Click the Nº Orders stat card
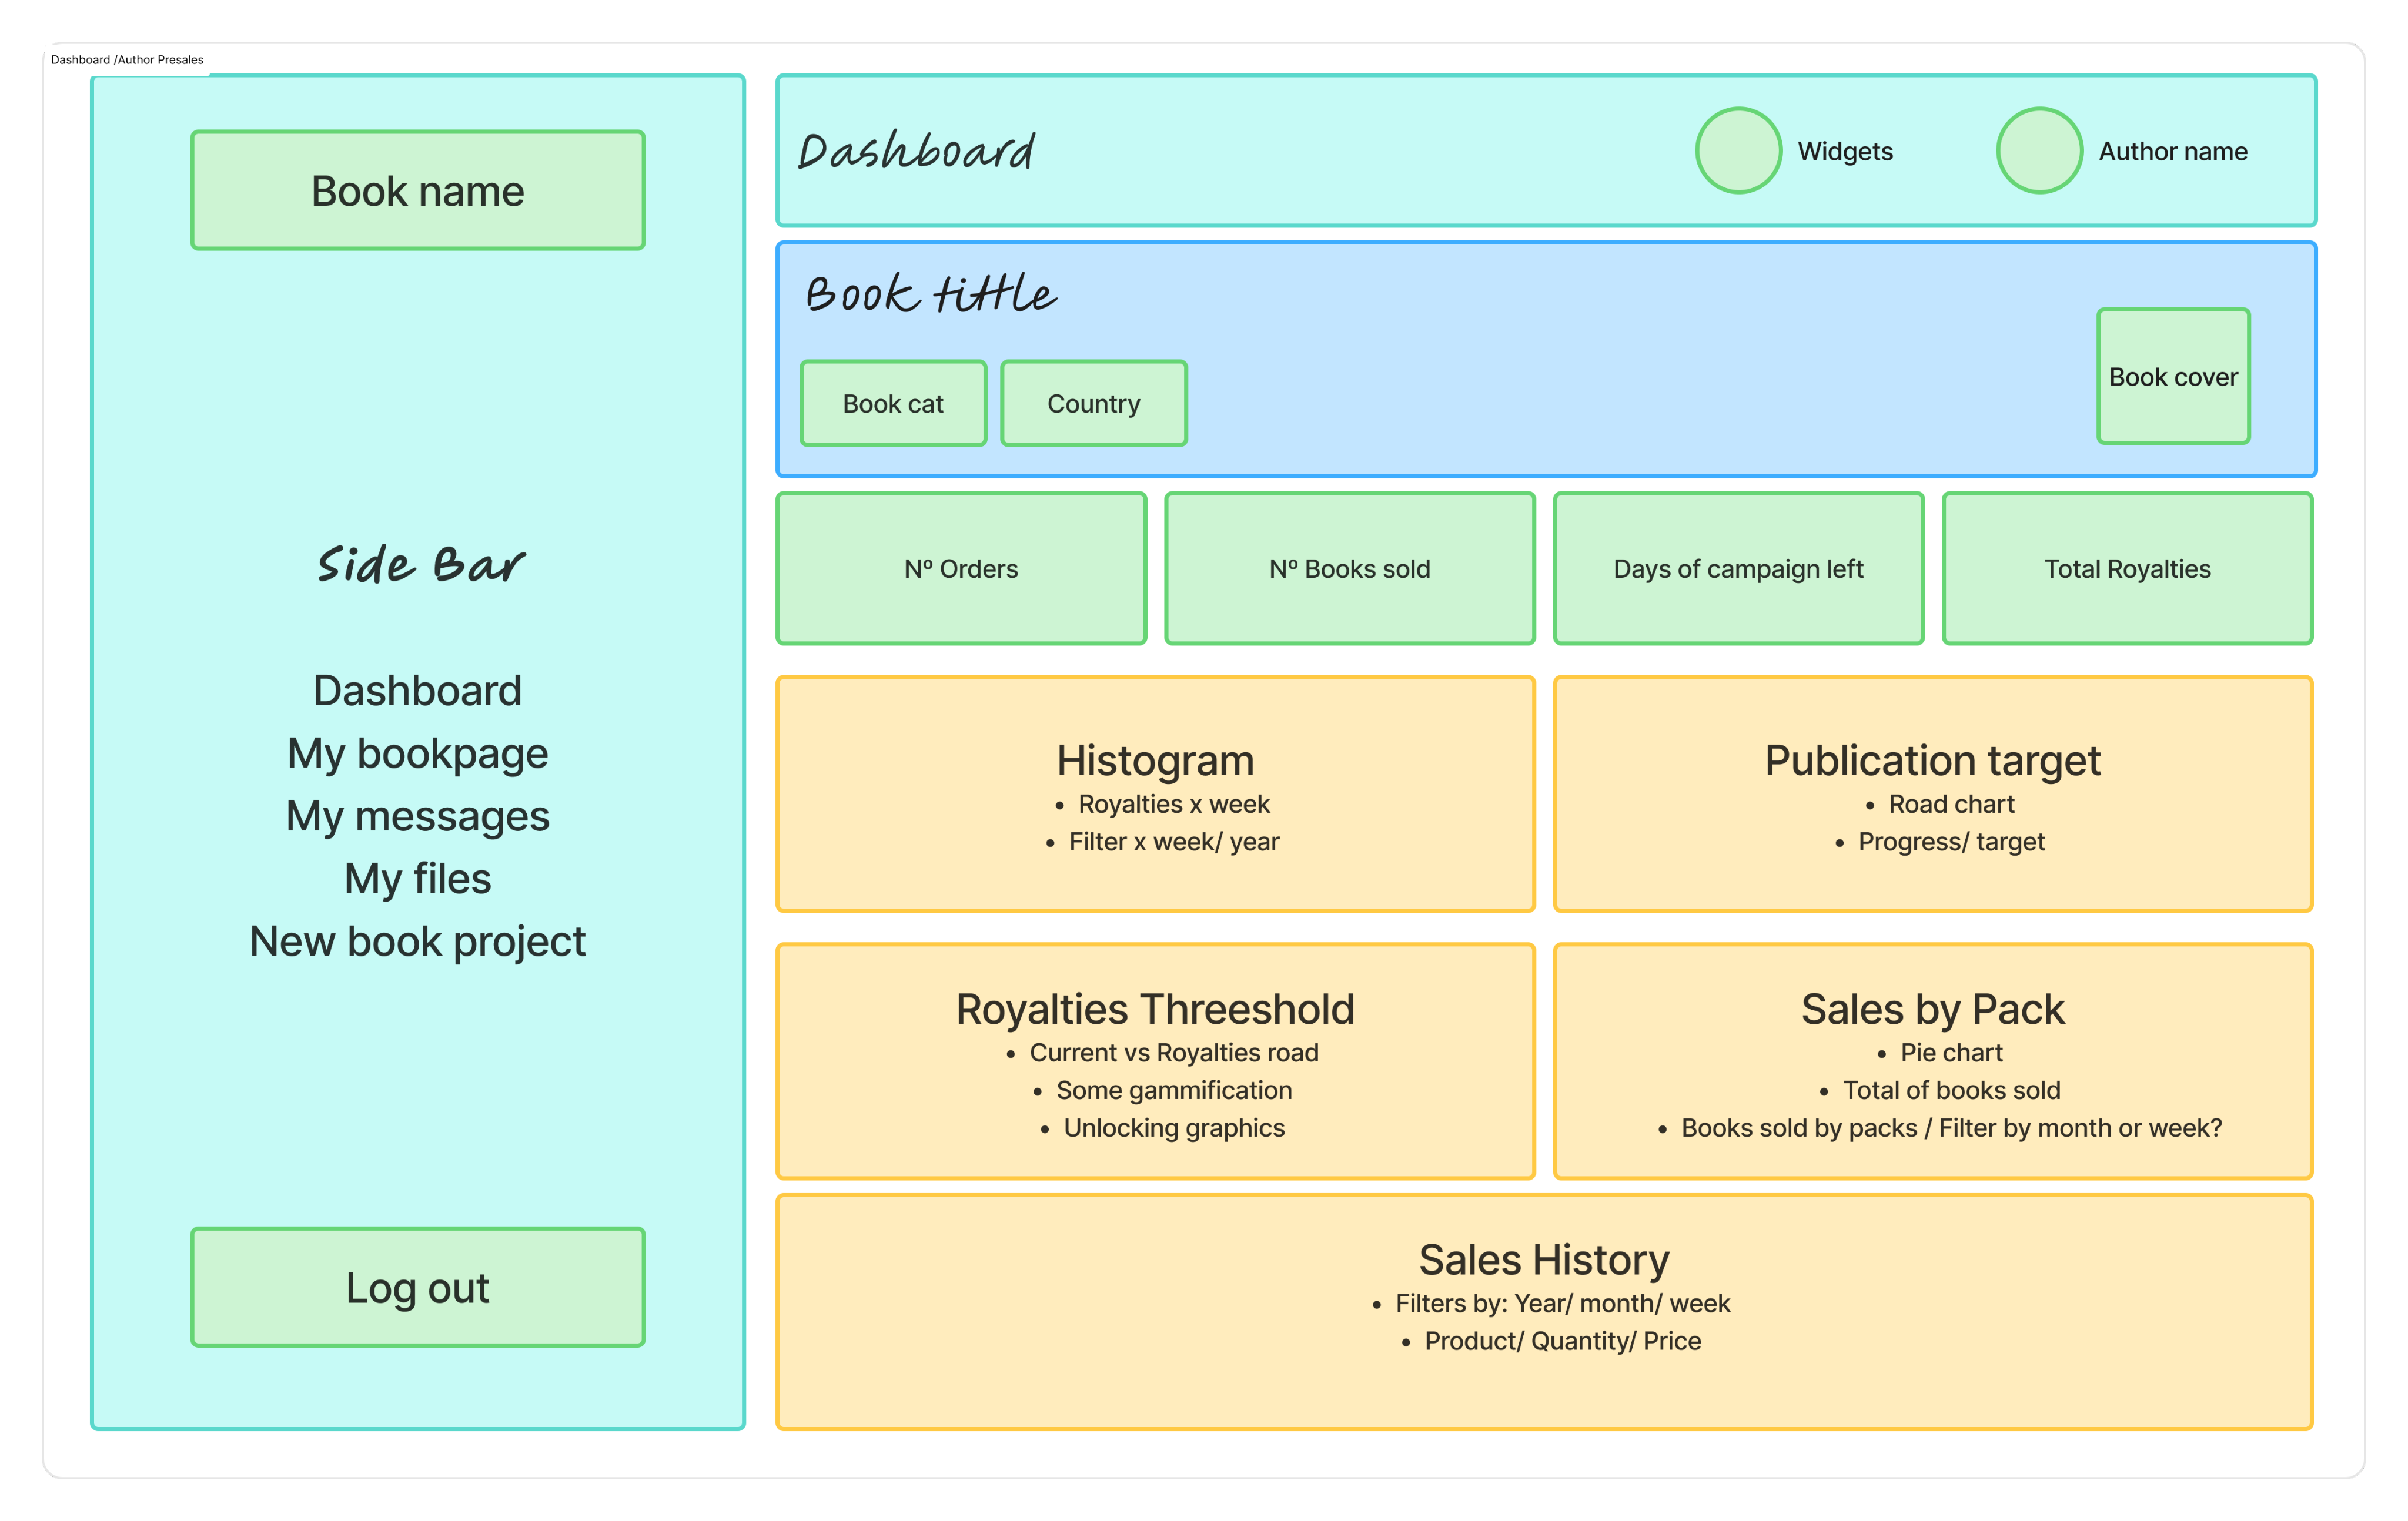This screenshot has width=2408, height=1521. coord(961,568)
